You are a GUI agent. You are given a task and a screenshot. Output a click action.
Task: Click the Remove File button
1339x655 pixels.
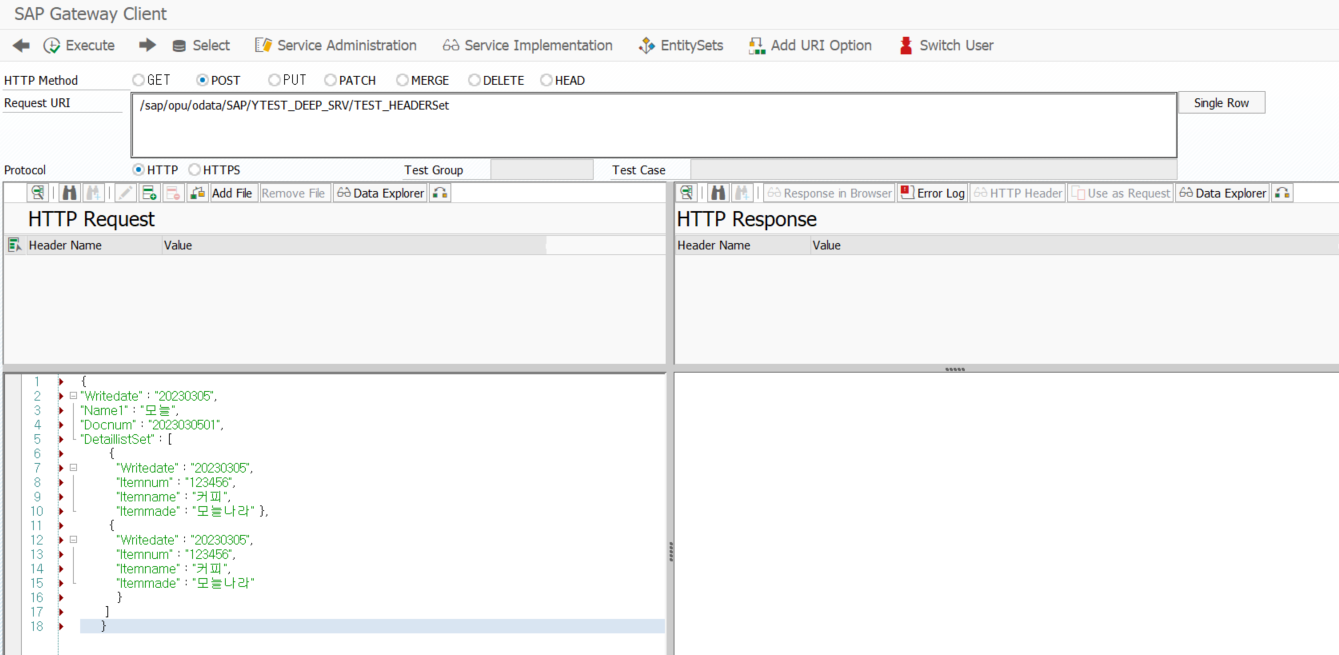294,193
